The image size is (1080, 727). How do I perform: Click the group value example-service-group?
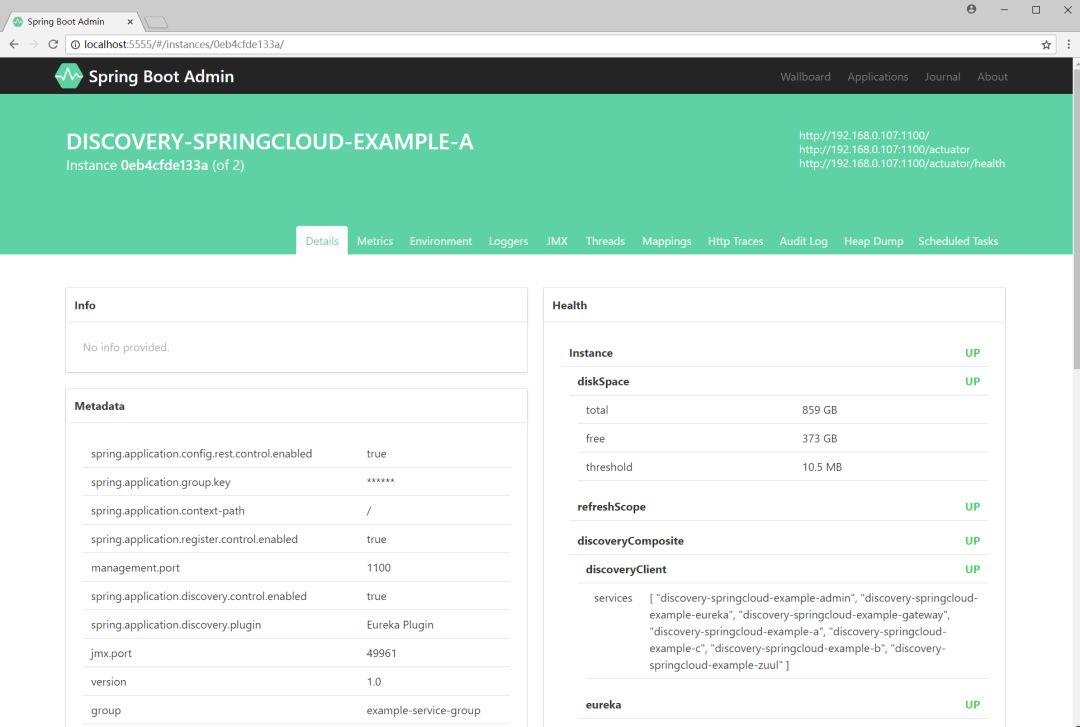pos(424,710)
